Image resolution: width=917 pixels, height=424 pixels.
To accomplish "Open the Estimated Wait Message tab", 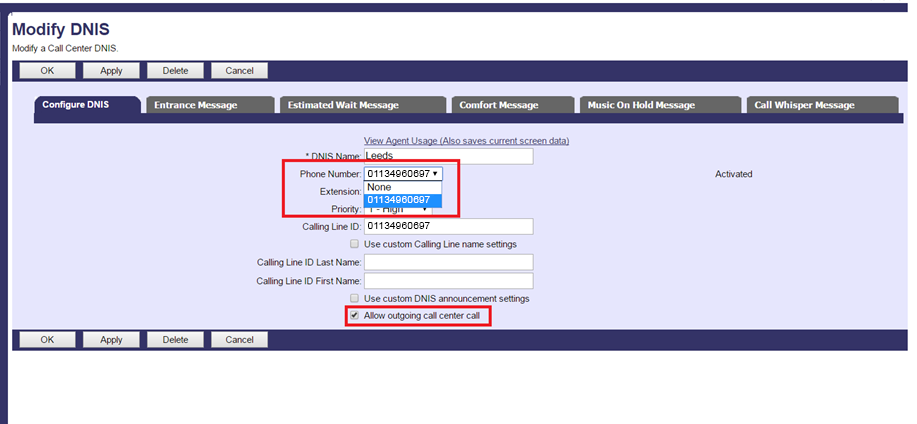I will point(363,105).
